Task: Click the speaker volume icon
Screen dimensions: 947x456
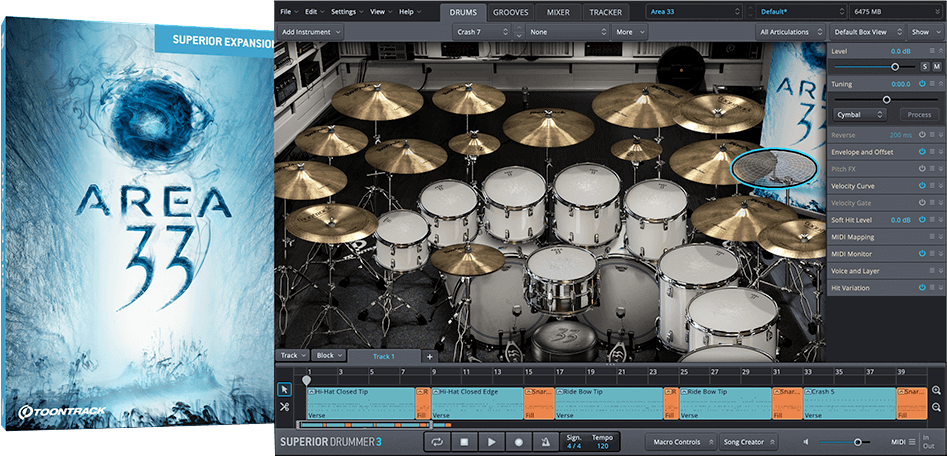Action: tap(806, 442)
